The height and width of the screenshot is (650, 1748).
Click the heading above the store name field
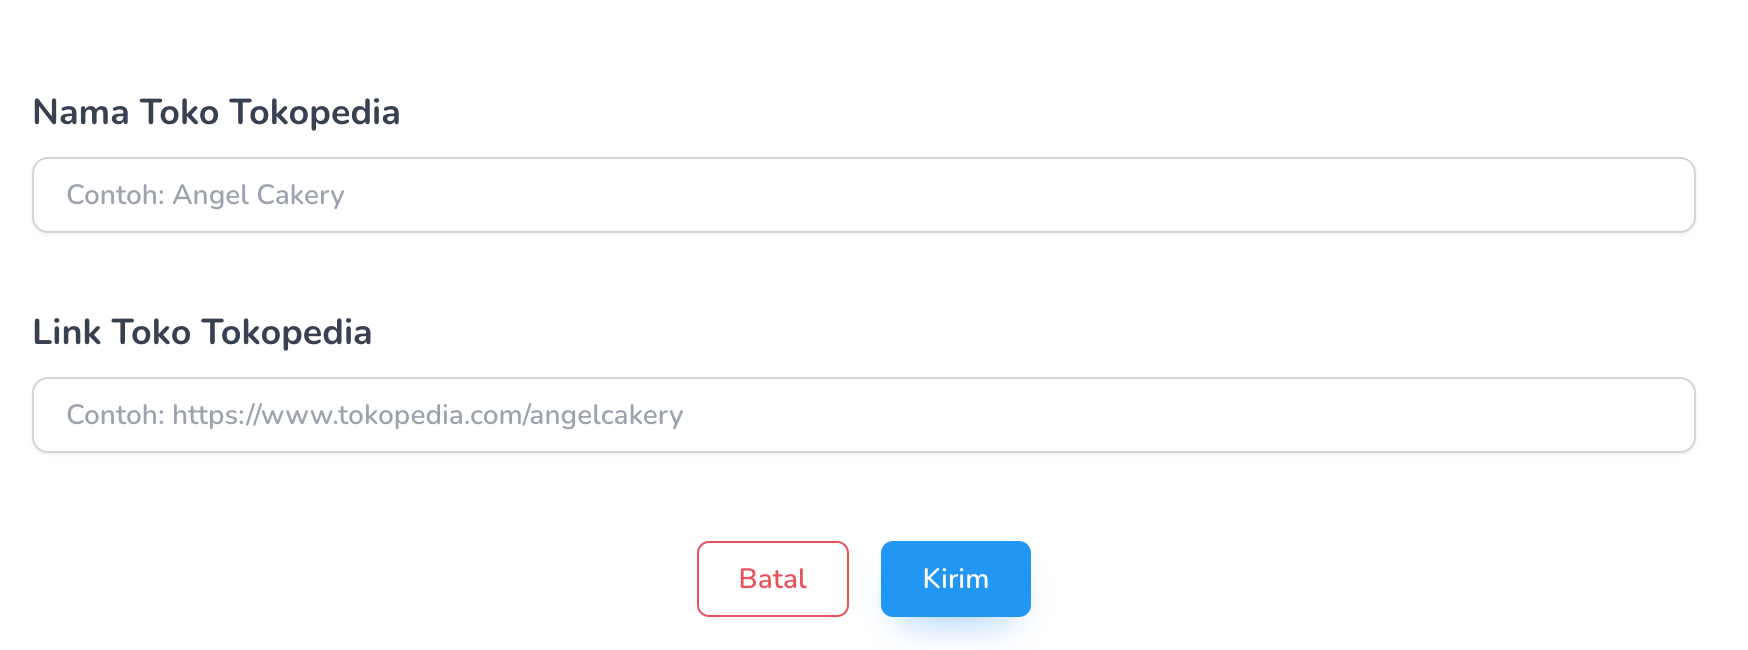(216, 112)
